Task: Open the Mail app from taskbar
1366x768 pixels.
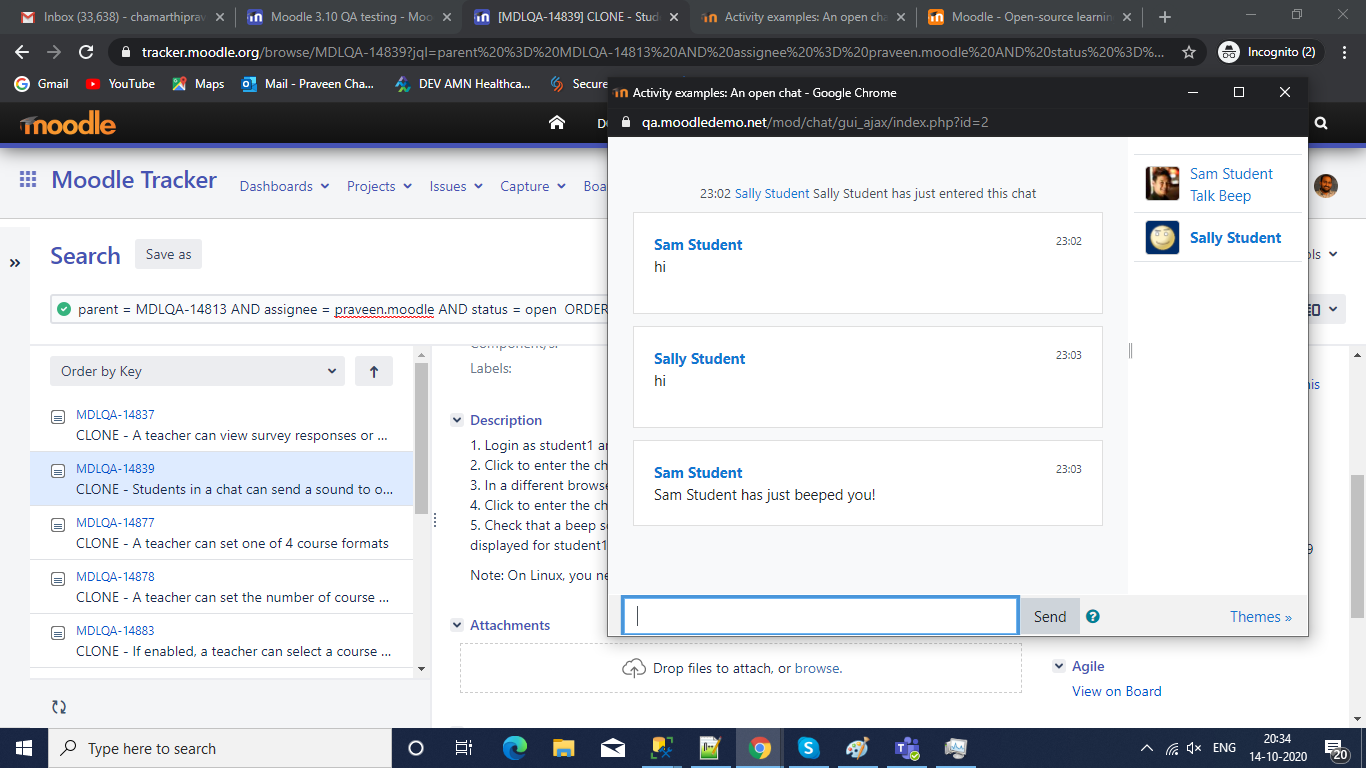Action: 612,748
